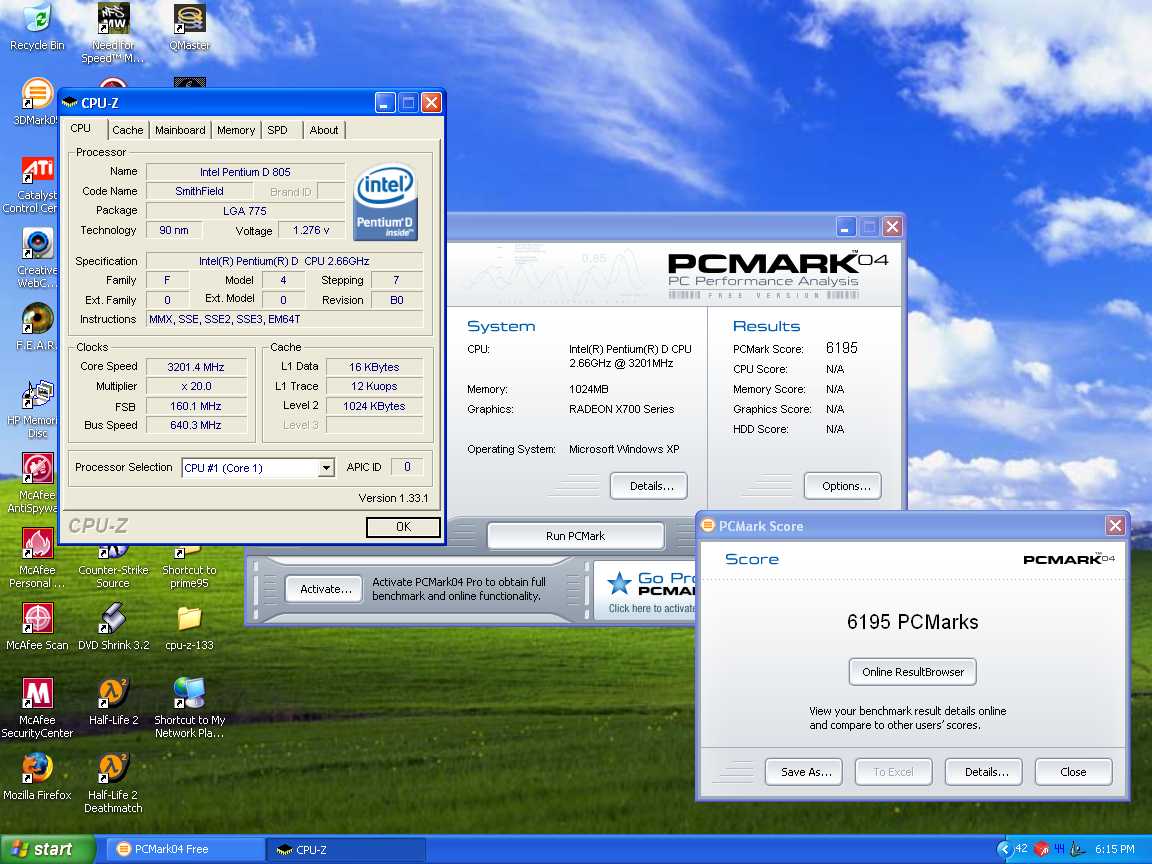The width and height of the screenshot is (1152, 864).
Task: Open the Creative WebCam shortcut
Action: click(37, 245)
